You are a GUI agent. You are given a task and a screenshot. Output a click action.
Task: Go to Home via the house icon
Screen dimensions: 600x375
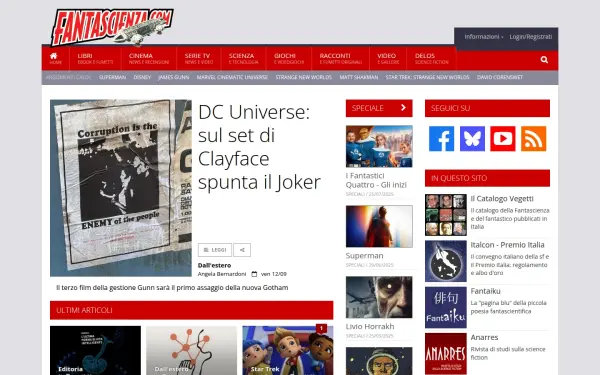tap(54, 56)
